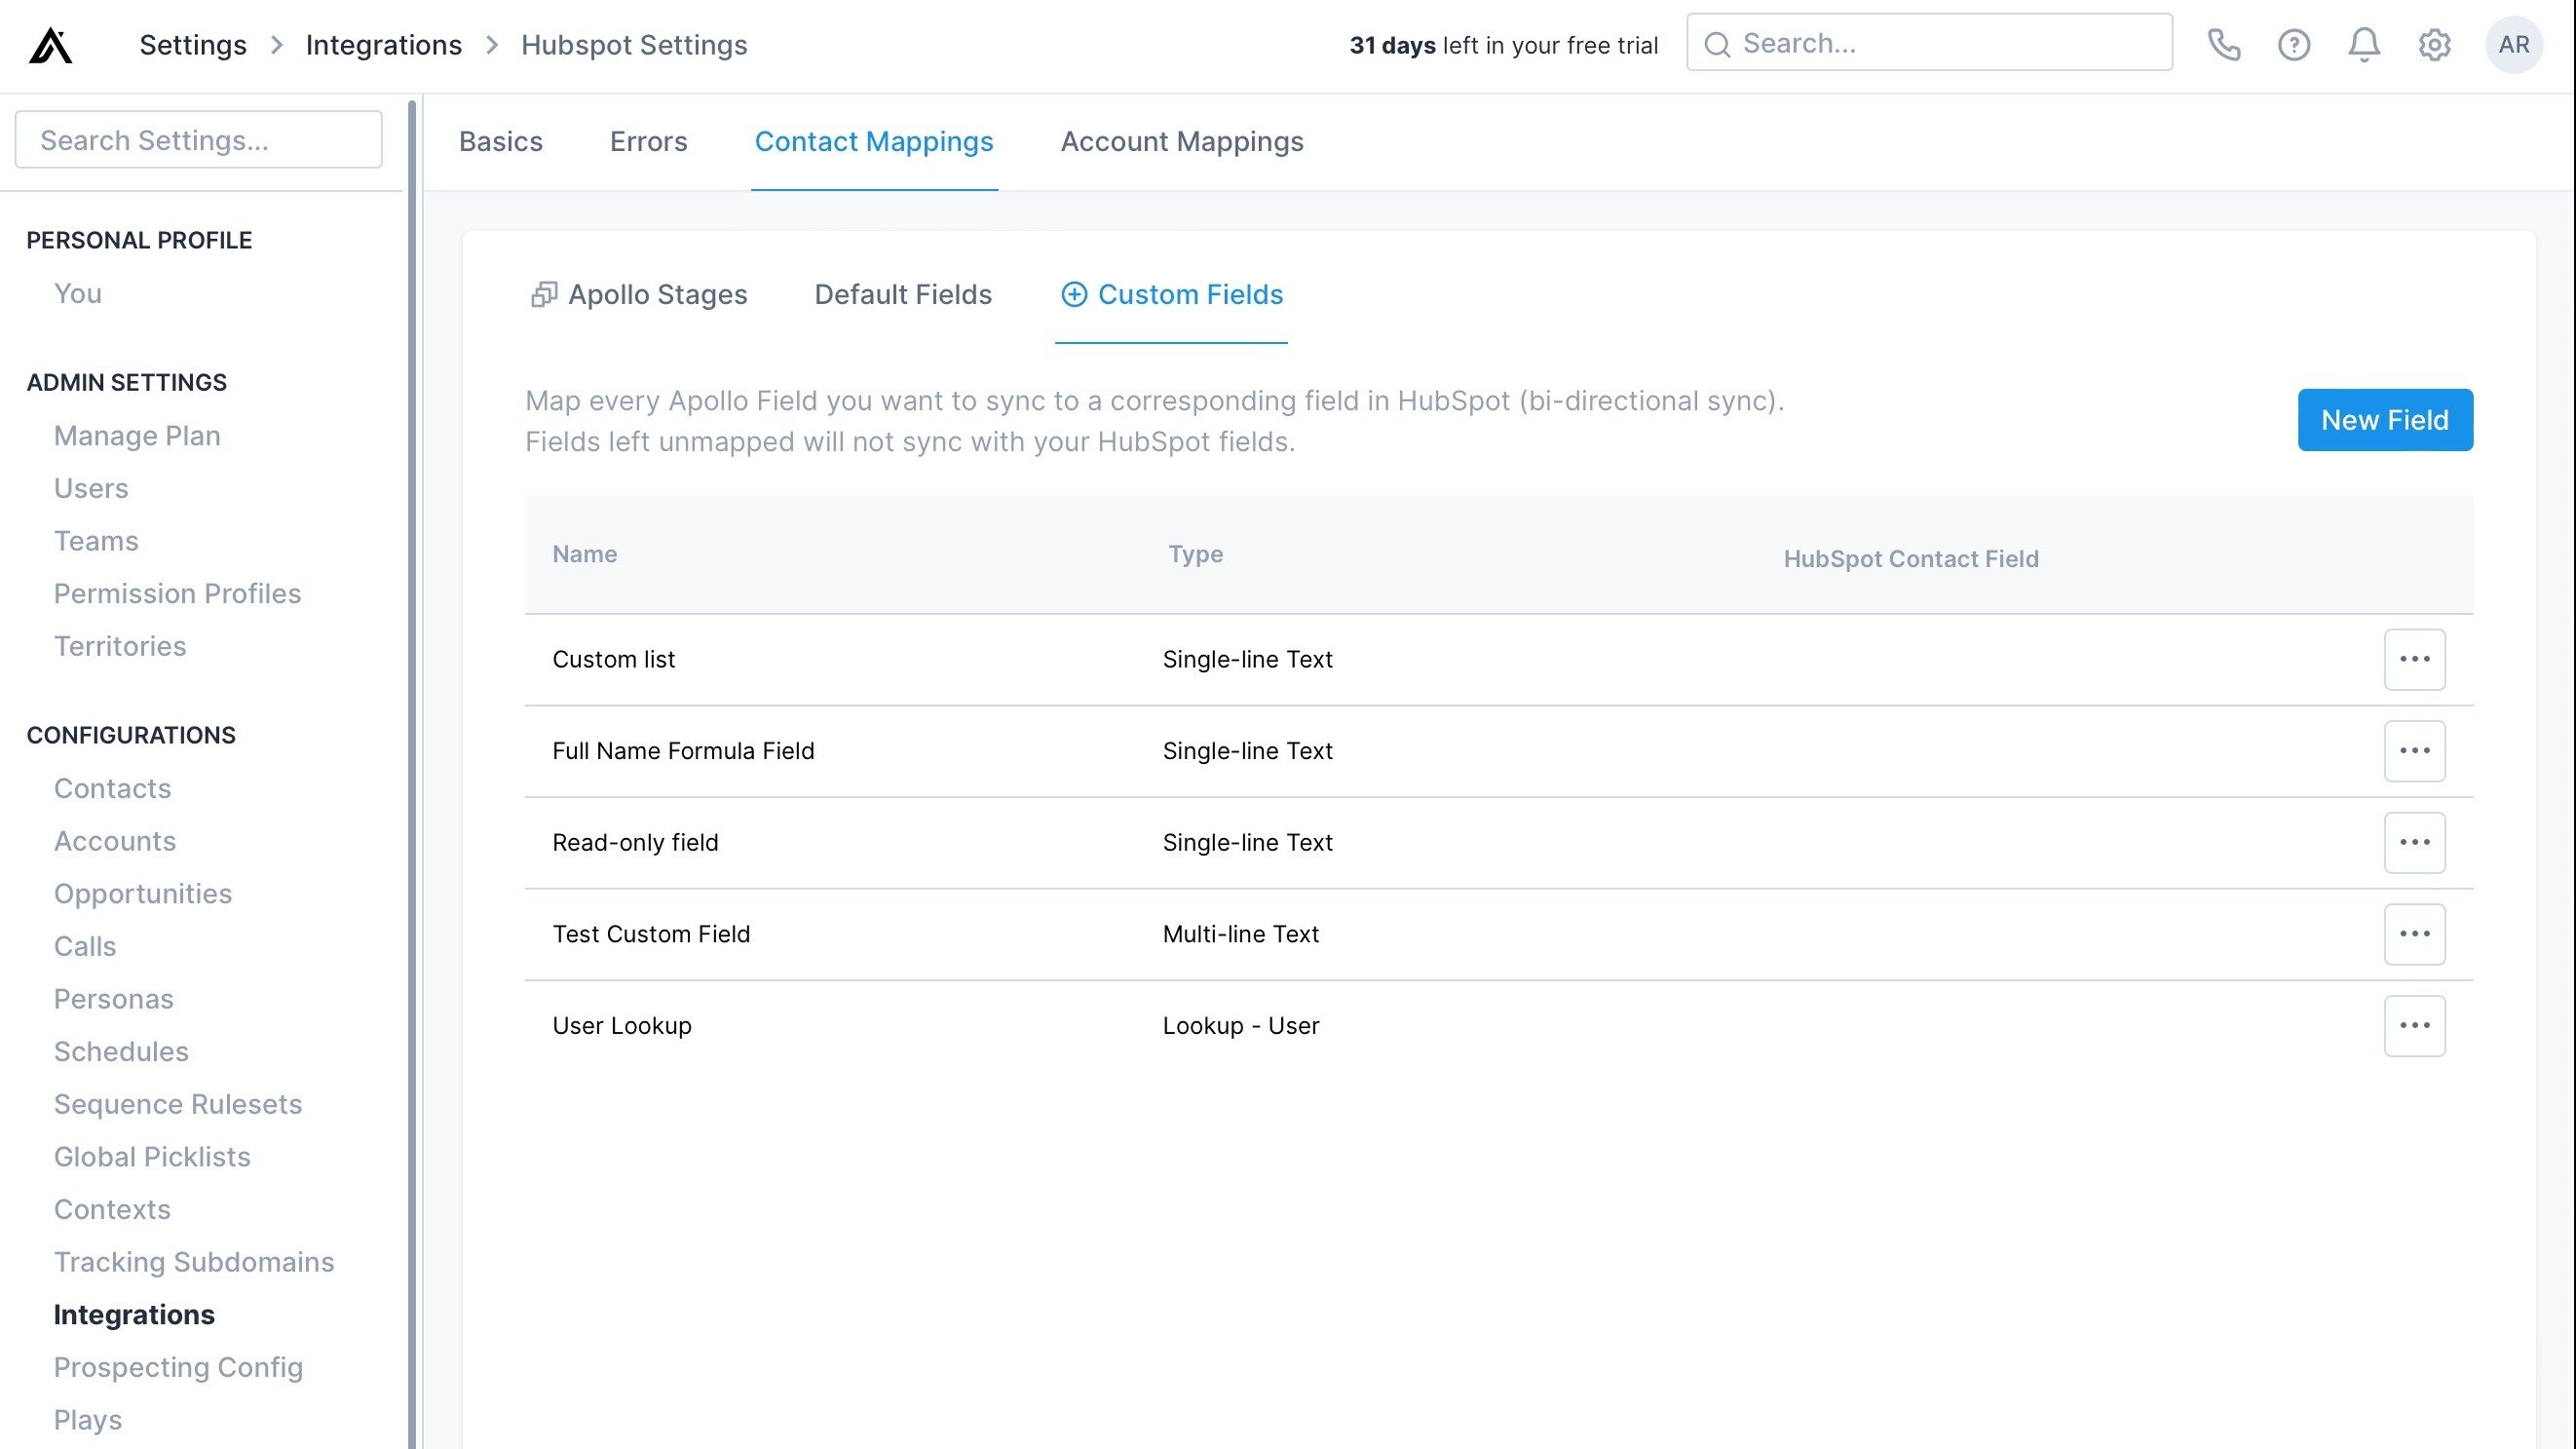Open the Errors tab
The image size is (2576, 1449).
point(648,141)
